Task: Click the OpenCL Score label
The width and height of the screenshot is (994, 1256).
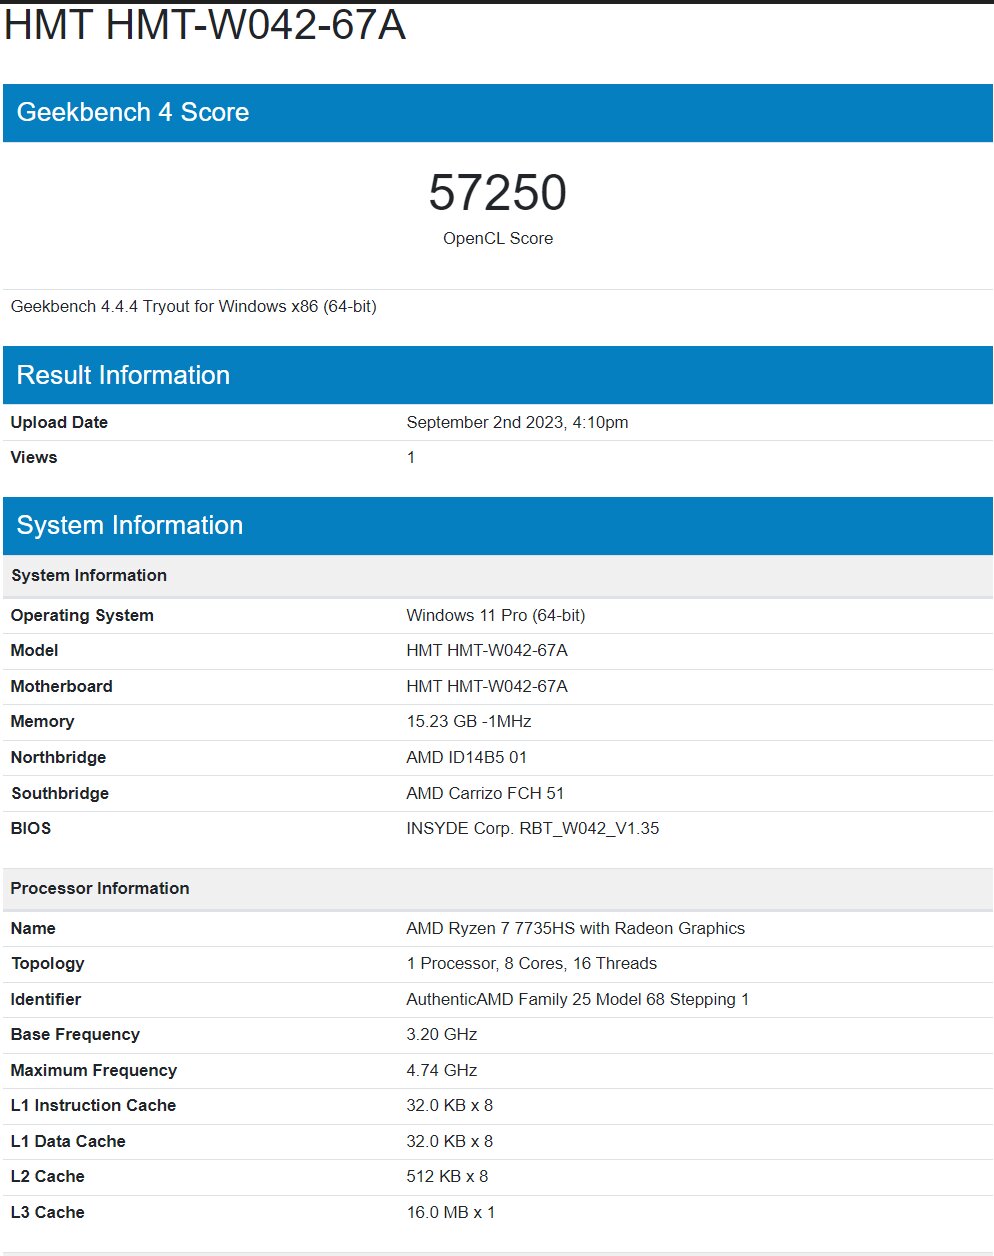Action: click(498, 238)
